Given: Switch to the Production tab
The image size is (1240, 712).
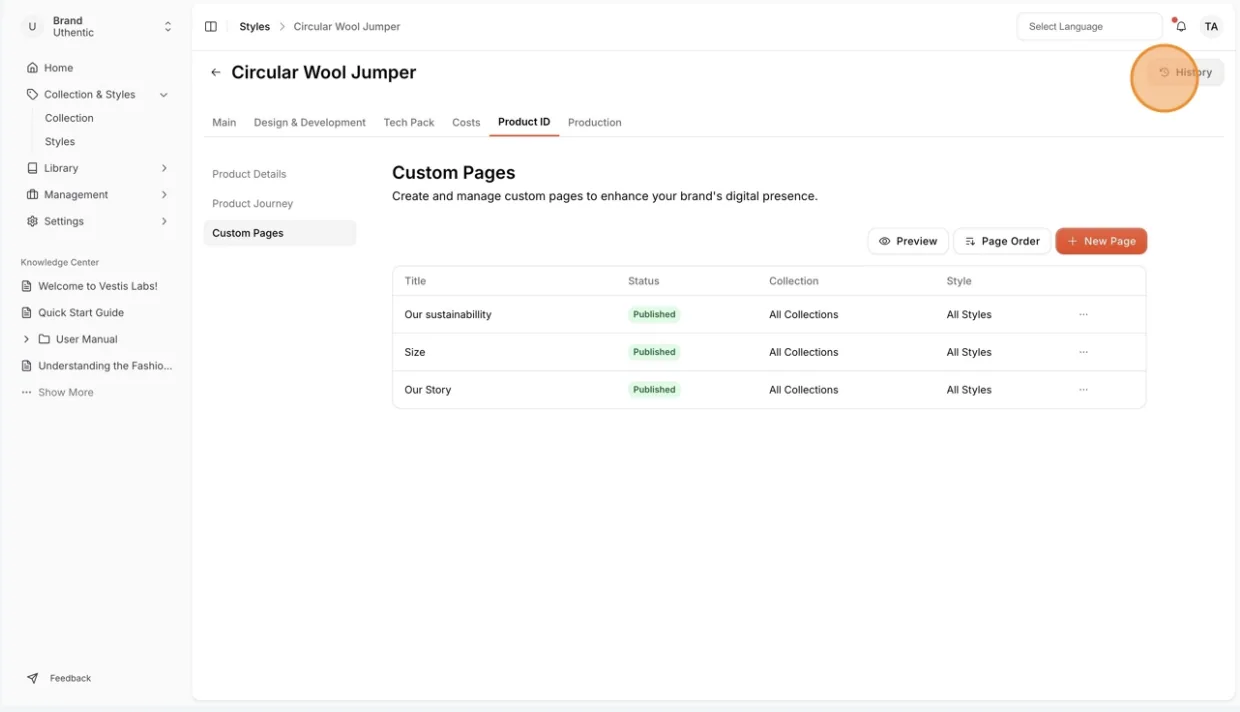Looking at the screenshot, I should pos(595,122).
